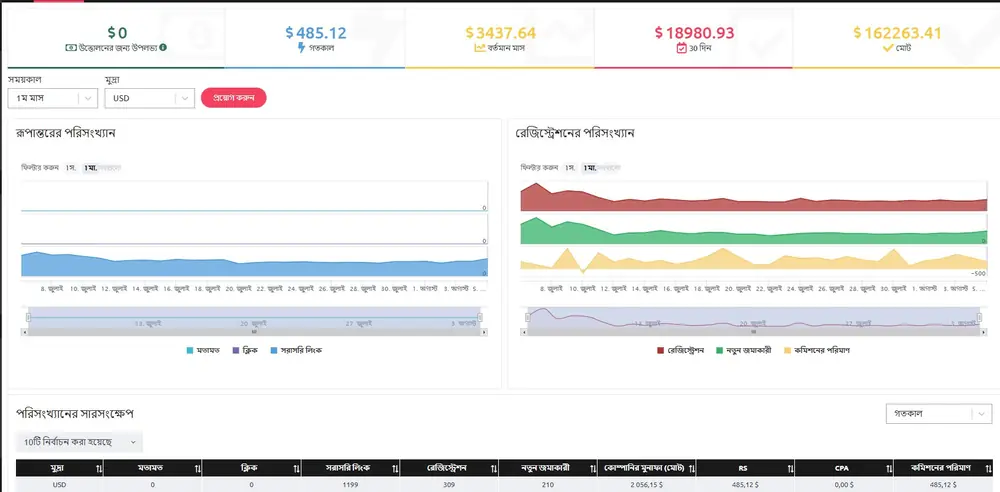Select 1স. week filter on conversion chart
1000x492 pixels.
coord(71,168)
